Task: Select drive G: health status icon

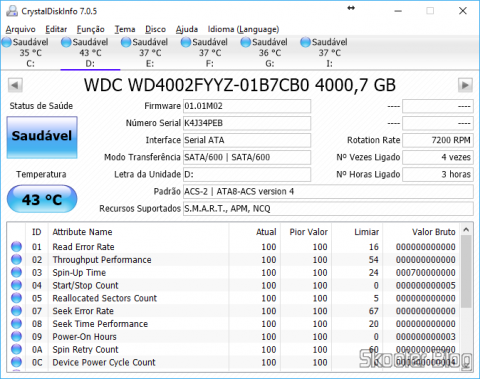Action: [246, 42]
